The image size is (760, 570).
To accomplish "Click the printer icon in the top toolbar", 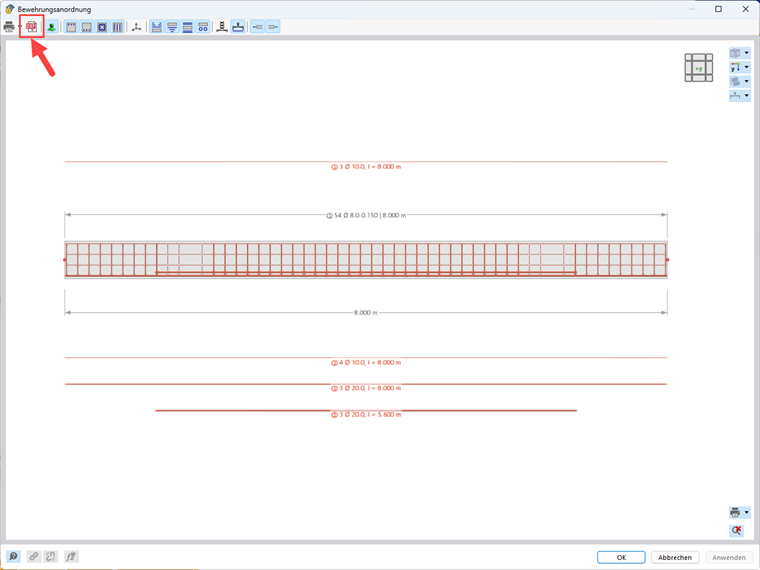I will click(x=9, y=27).
